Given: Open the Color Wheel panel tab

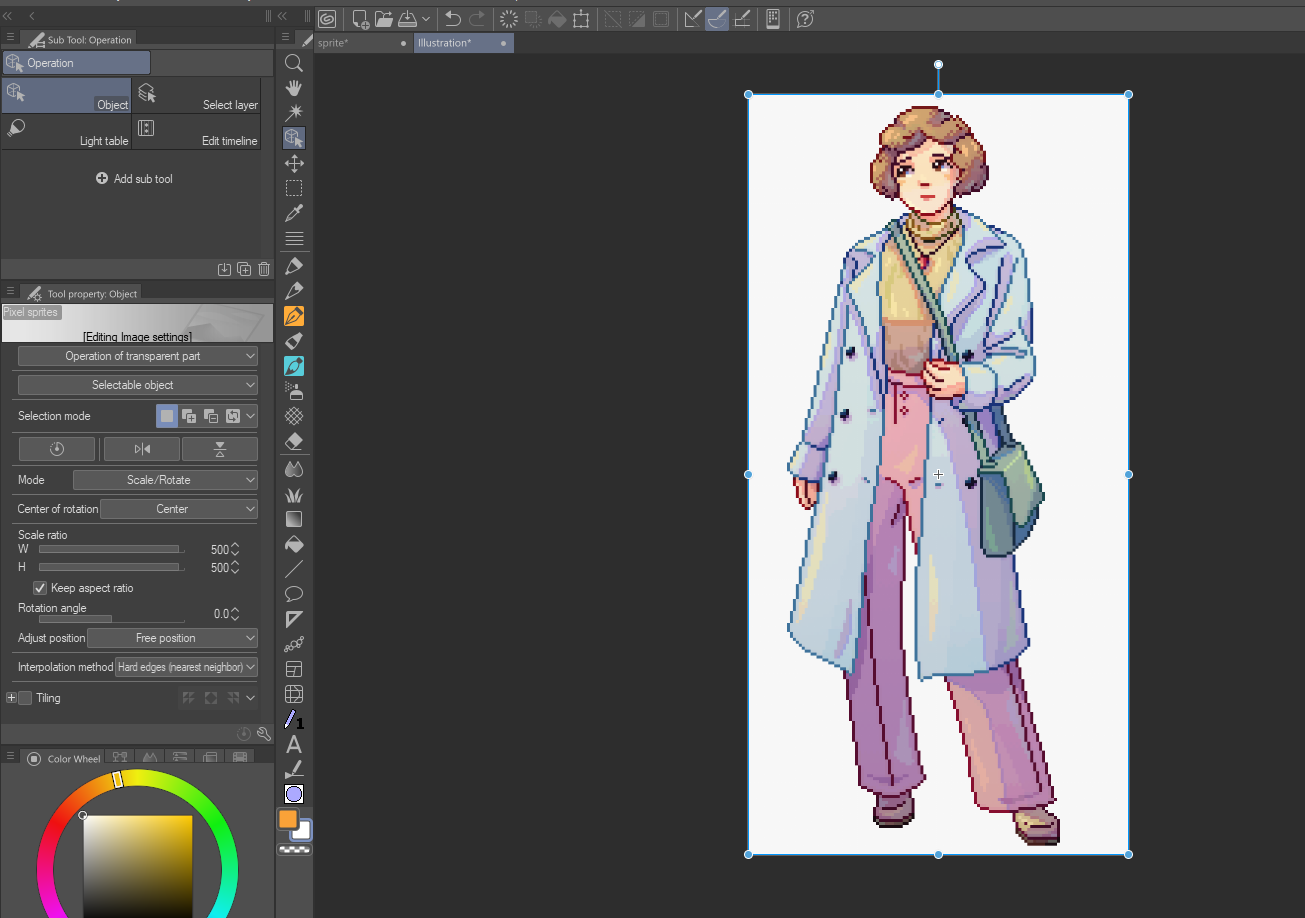Looking at the screenshot, I should (66, 759).
